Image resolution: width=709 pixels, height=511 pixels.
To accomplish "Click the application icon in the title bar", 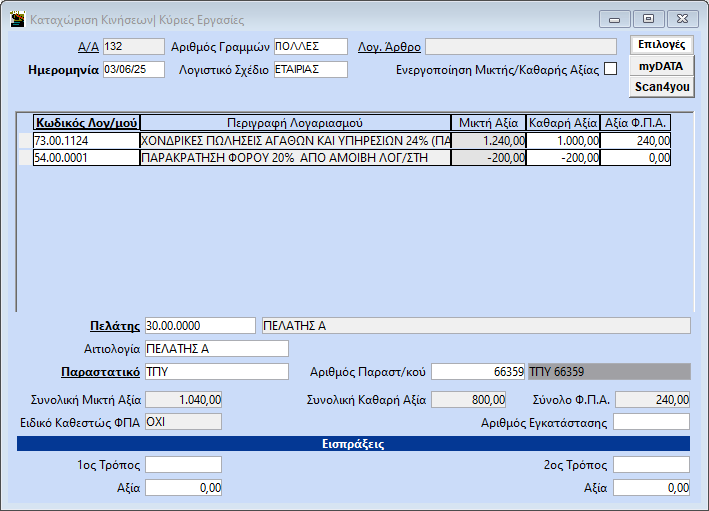I will [17, 19].
